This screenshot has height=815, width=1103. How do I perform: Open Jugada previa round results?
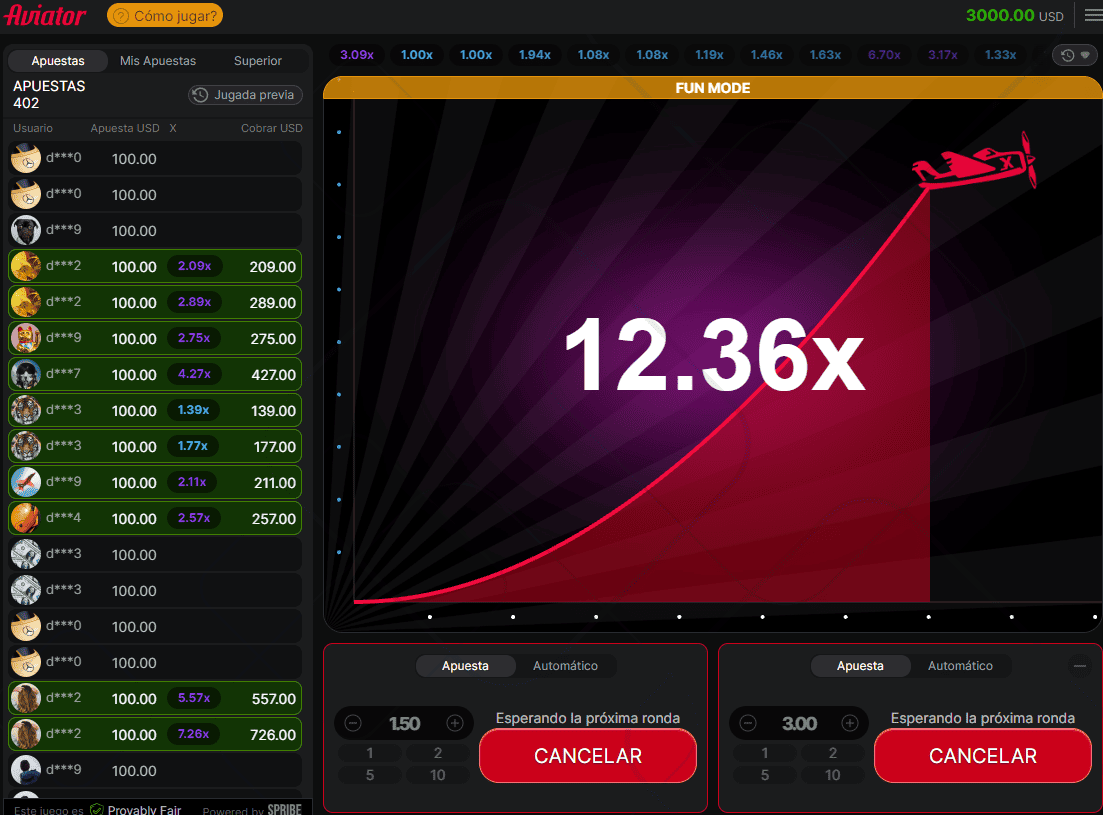pyautogui.click(x=245, y=94)
